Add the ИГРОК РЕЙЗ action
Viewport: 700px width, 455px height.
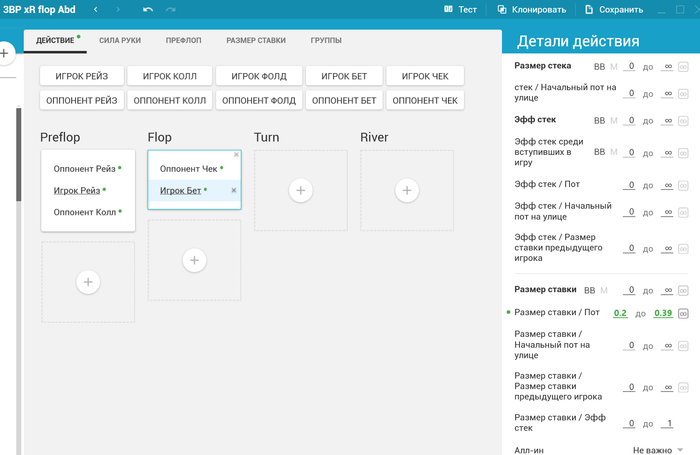[x=82, y=76]
